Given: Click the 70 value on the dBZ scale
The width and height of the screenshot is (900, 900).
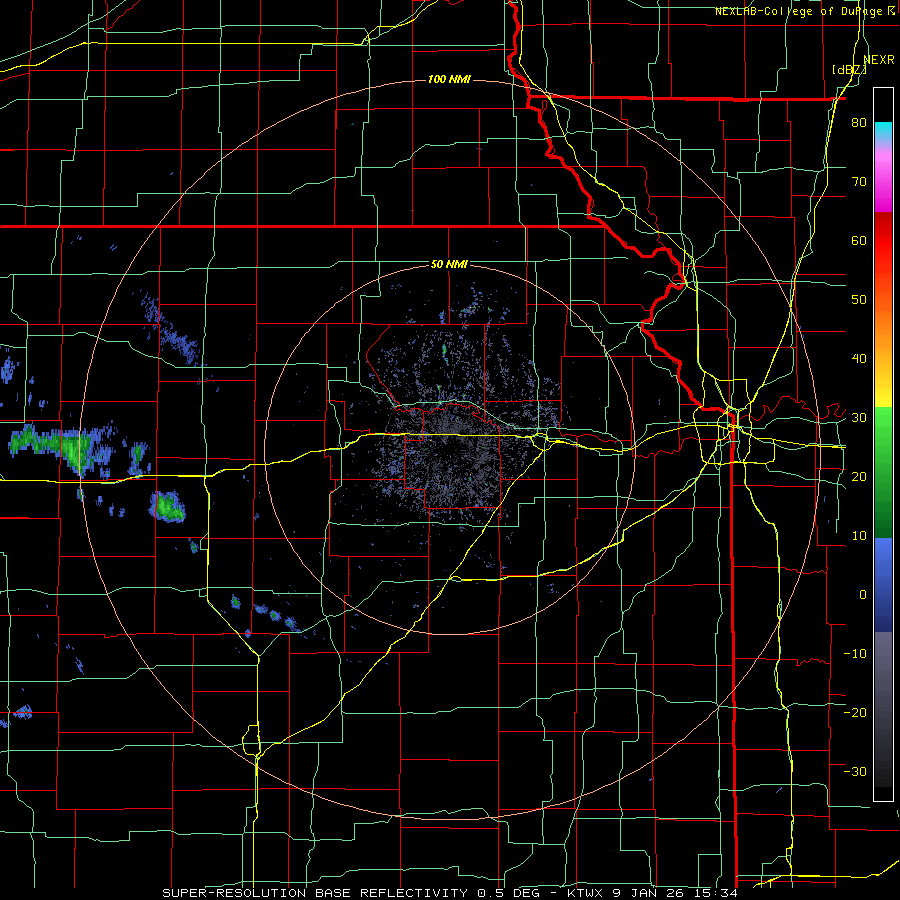Looking at the screenshot, I should 859,182.
